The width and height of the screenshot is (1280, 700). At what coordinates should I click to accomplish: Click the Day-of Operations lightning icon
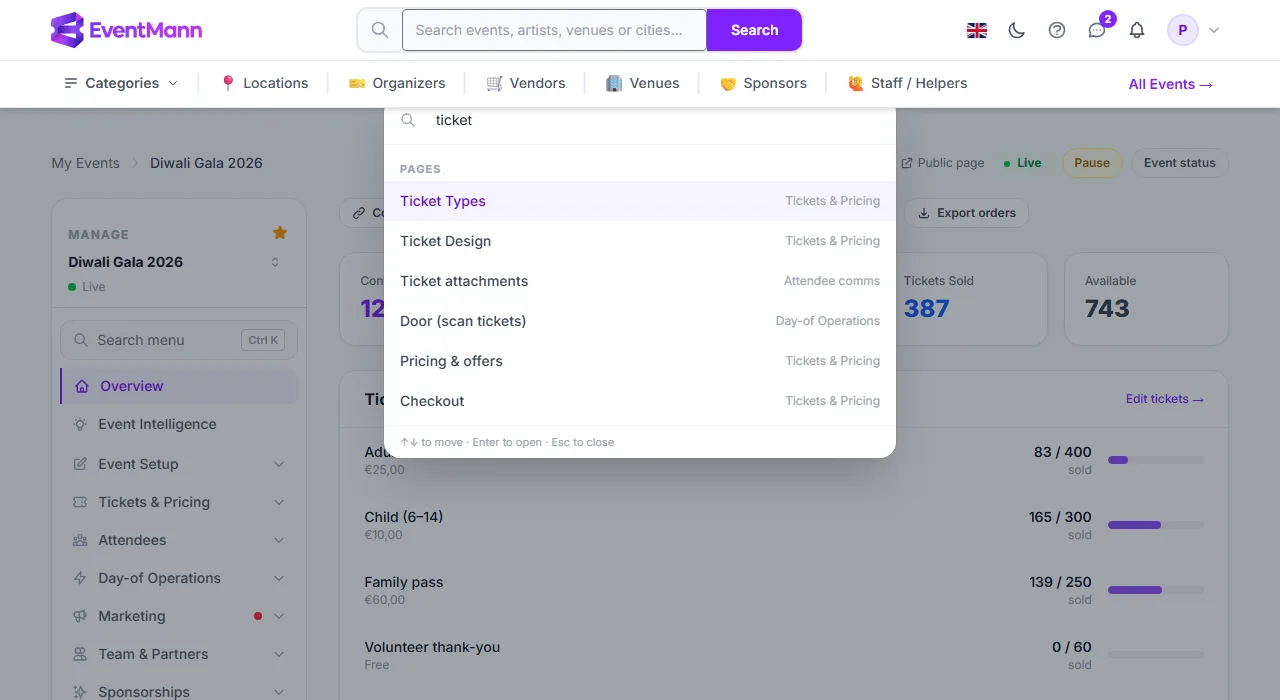click(x=80, y=578)
